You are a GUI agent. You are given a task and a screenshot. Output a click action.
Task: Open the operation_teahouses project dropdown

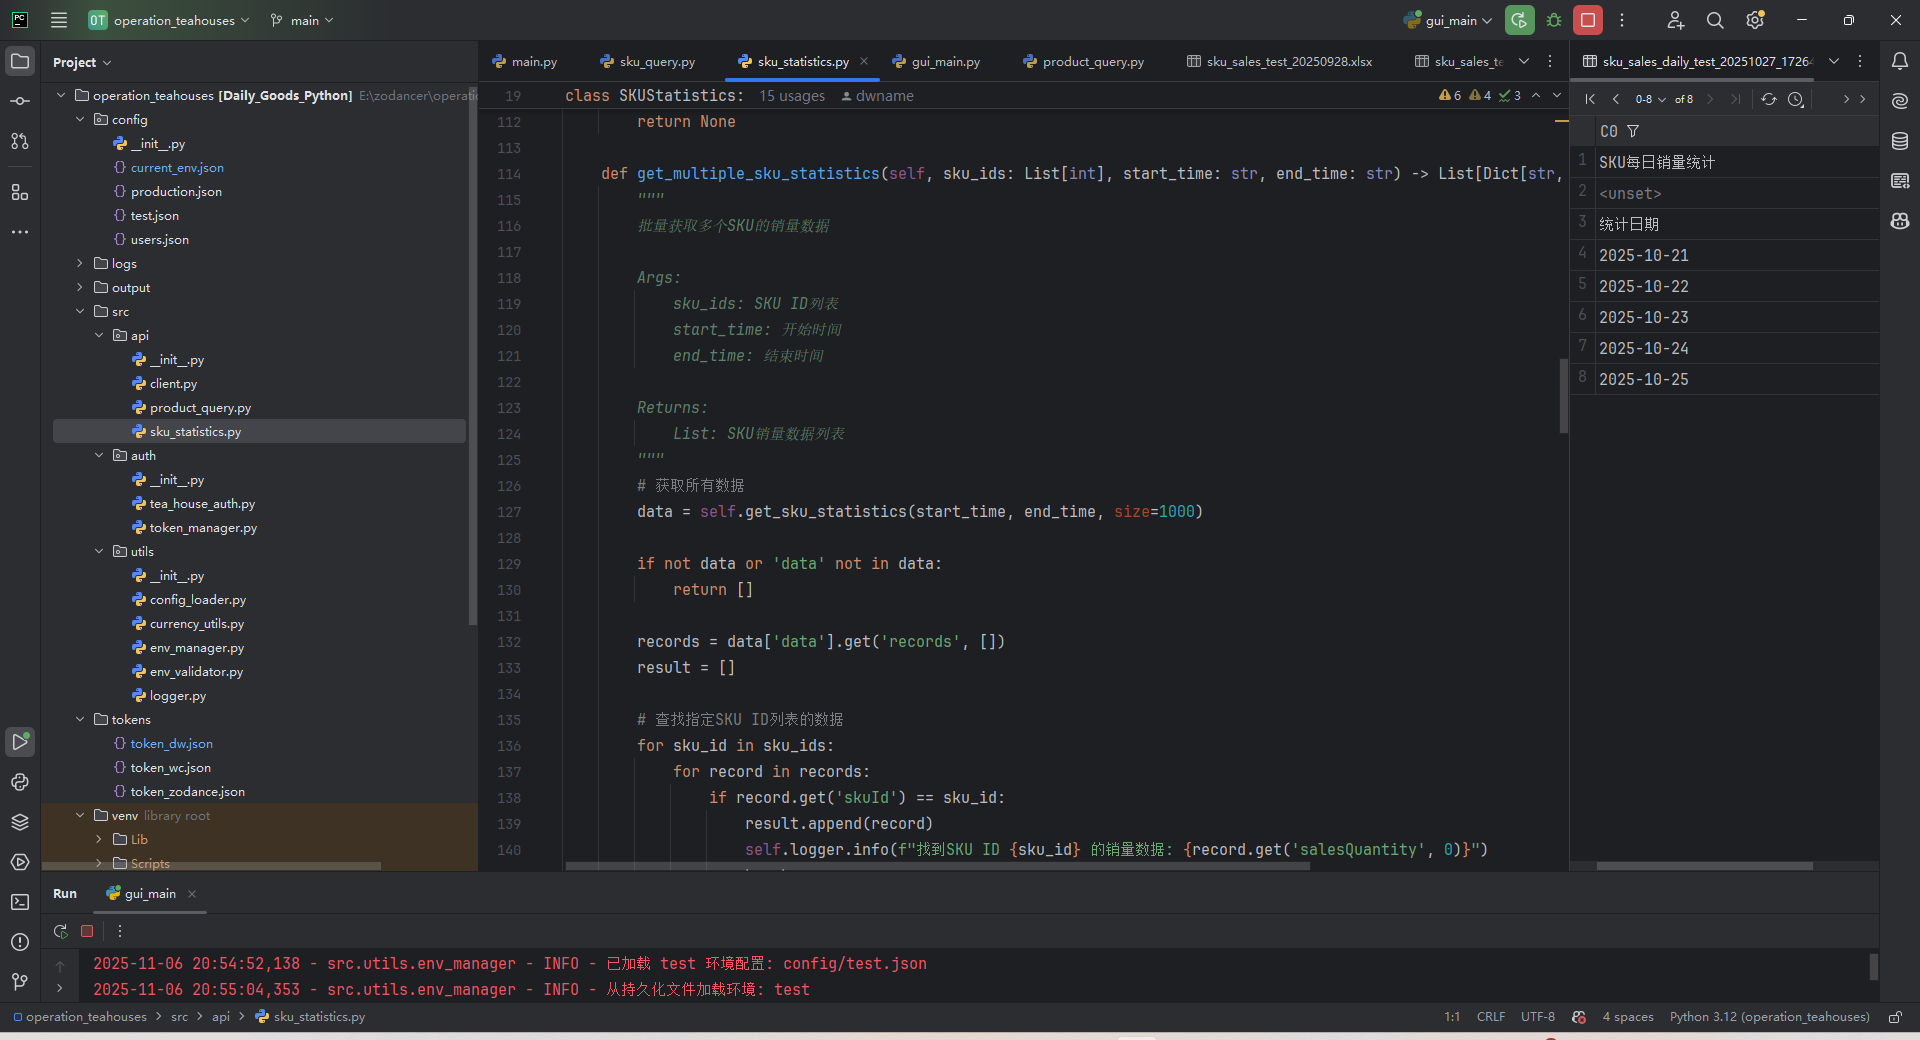169,20
